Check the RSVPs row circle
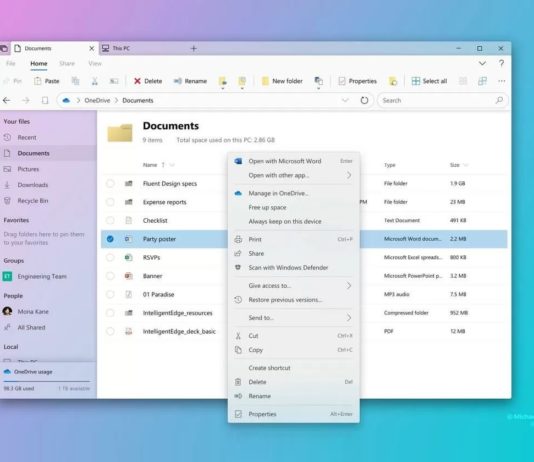Screen dimensions: 534x462 point(110,257)
